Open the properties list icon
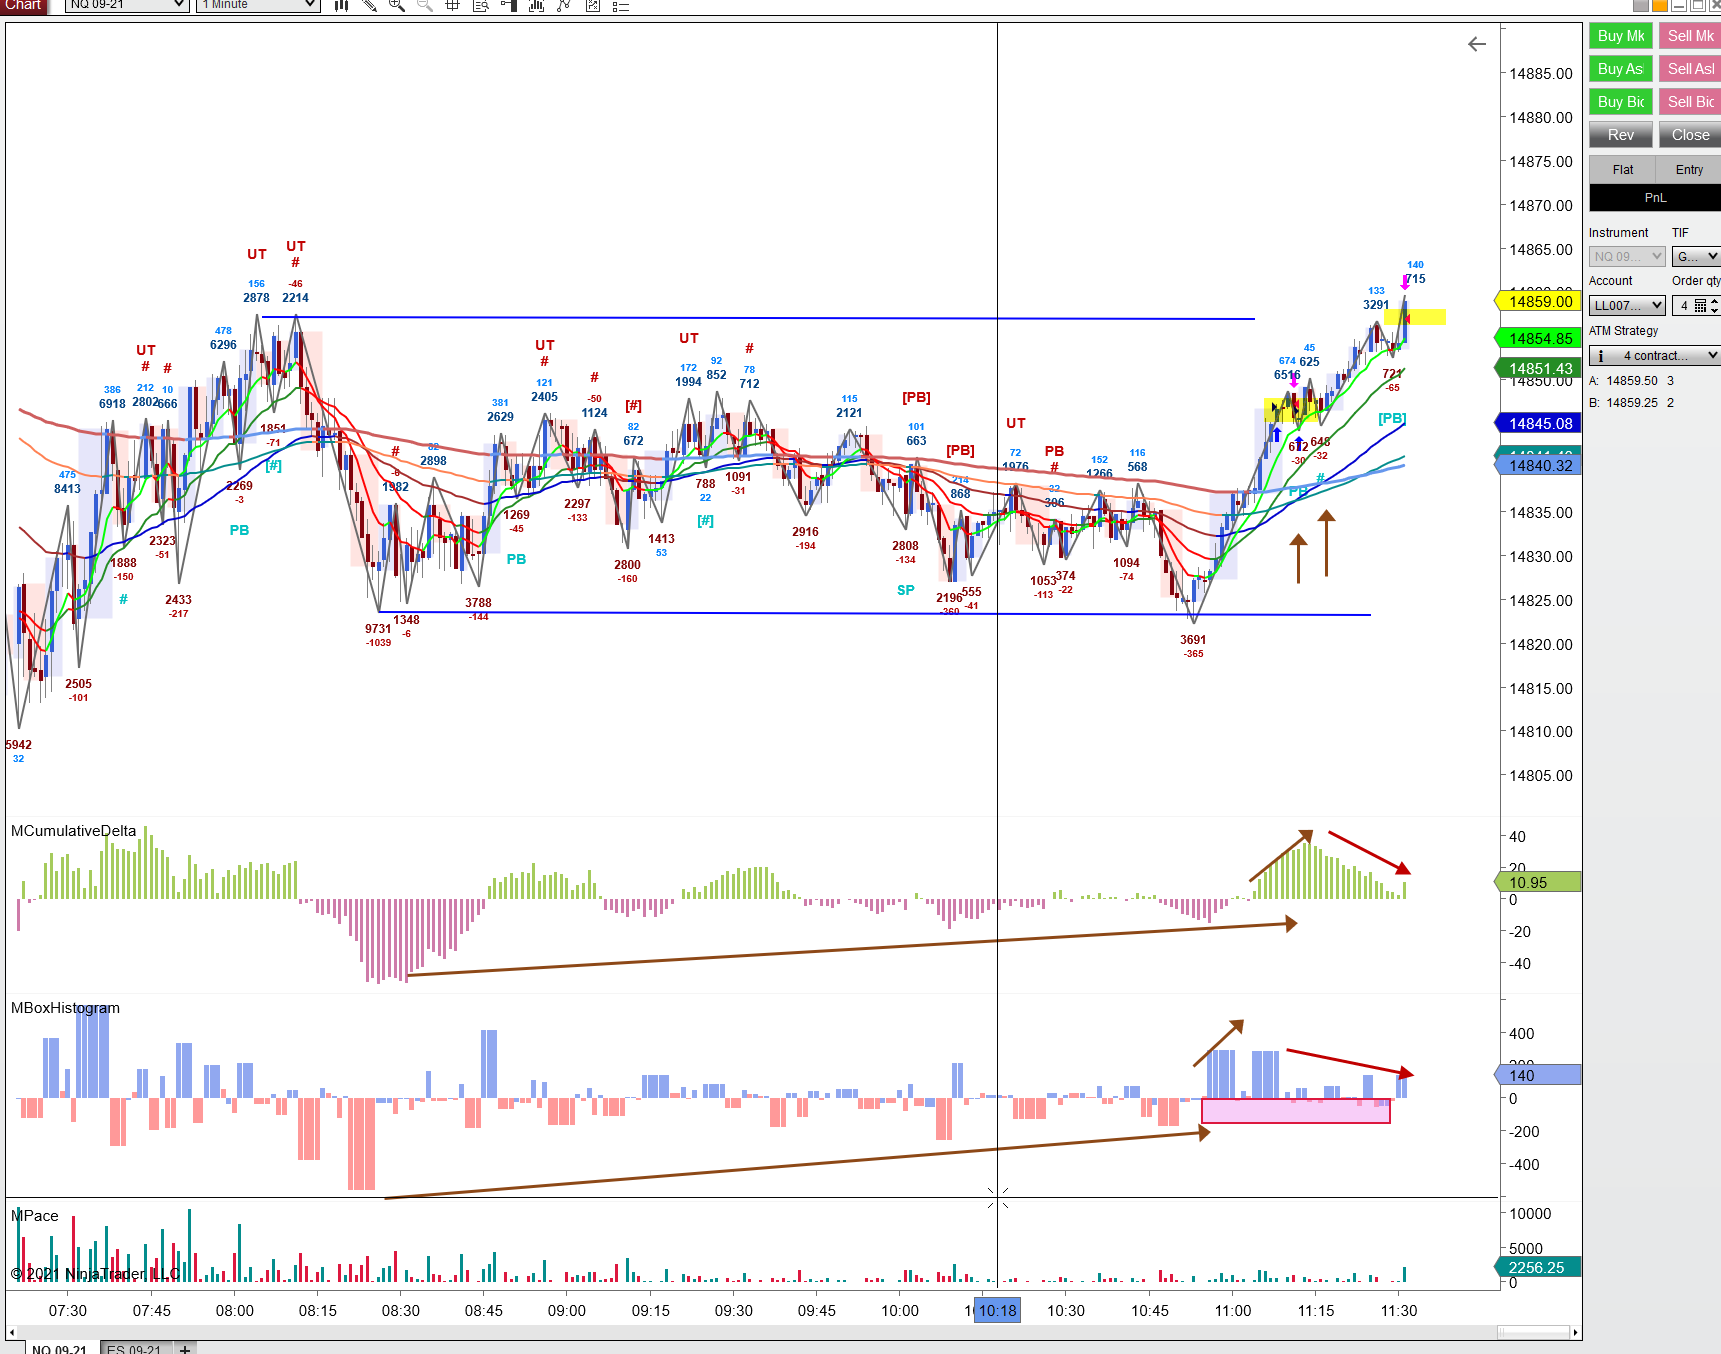 (620, 5)
